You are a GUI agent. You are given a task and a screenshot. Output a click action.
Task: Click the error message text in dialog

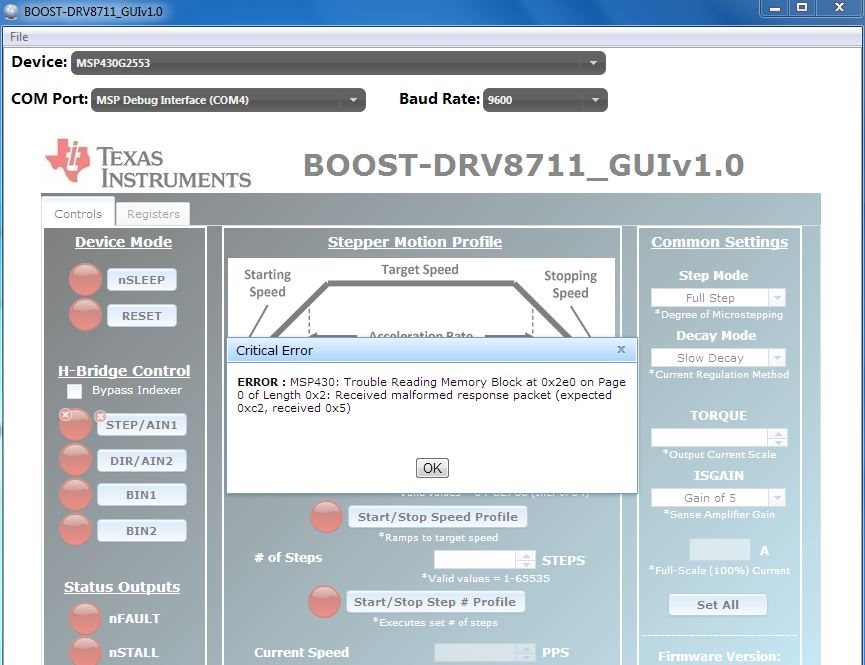pos(431,395)
